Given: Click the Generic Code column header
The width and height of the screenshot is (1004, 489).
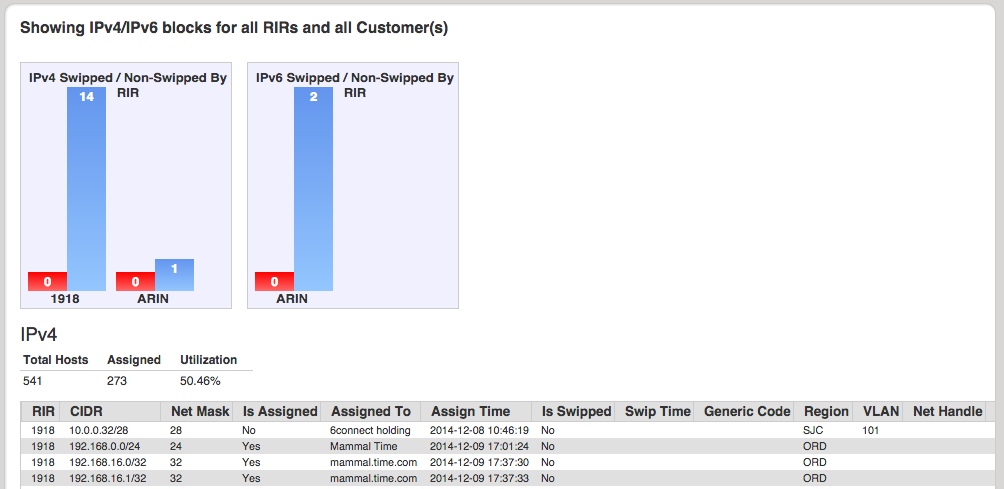Looking at the screenshot, I should (x=747, y=412).
